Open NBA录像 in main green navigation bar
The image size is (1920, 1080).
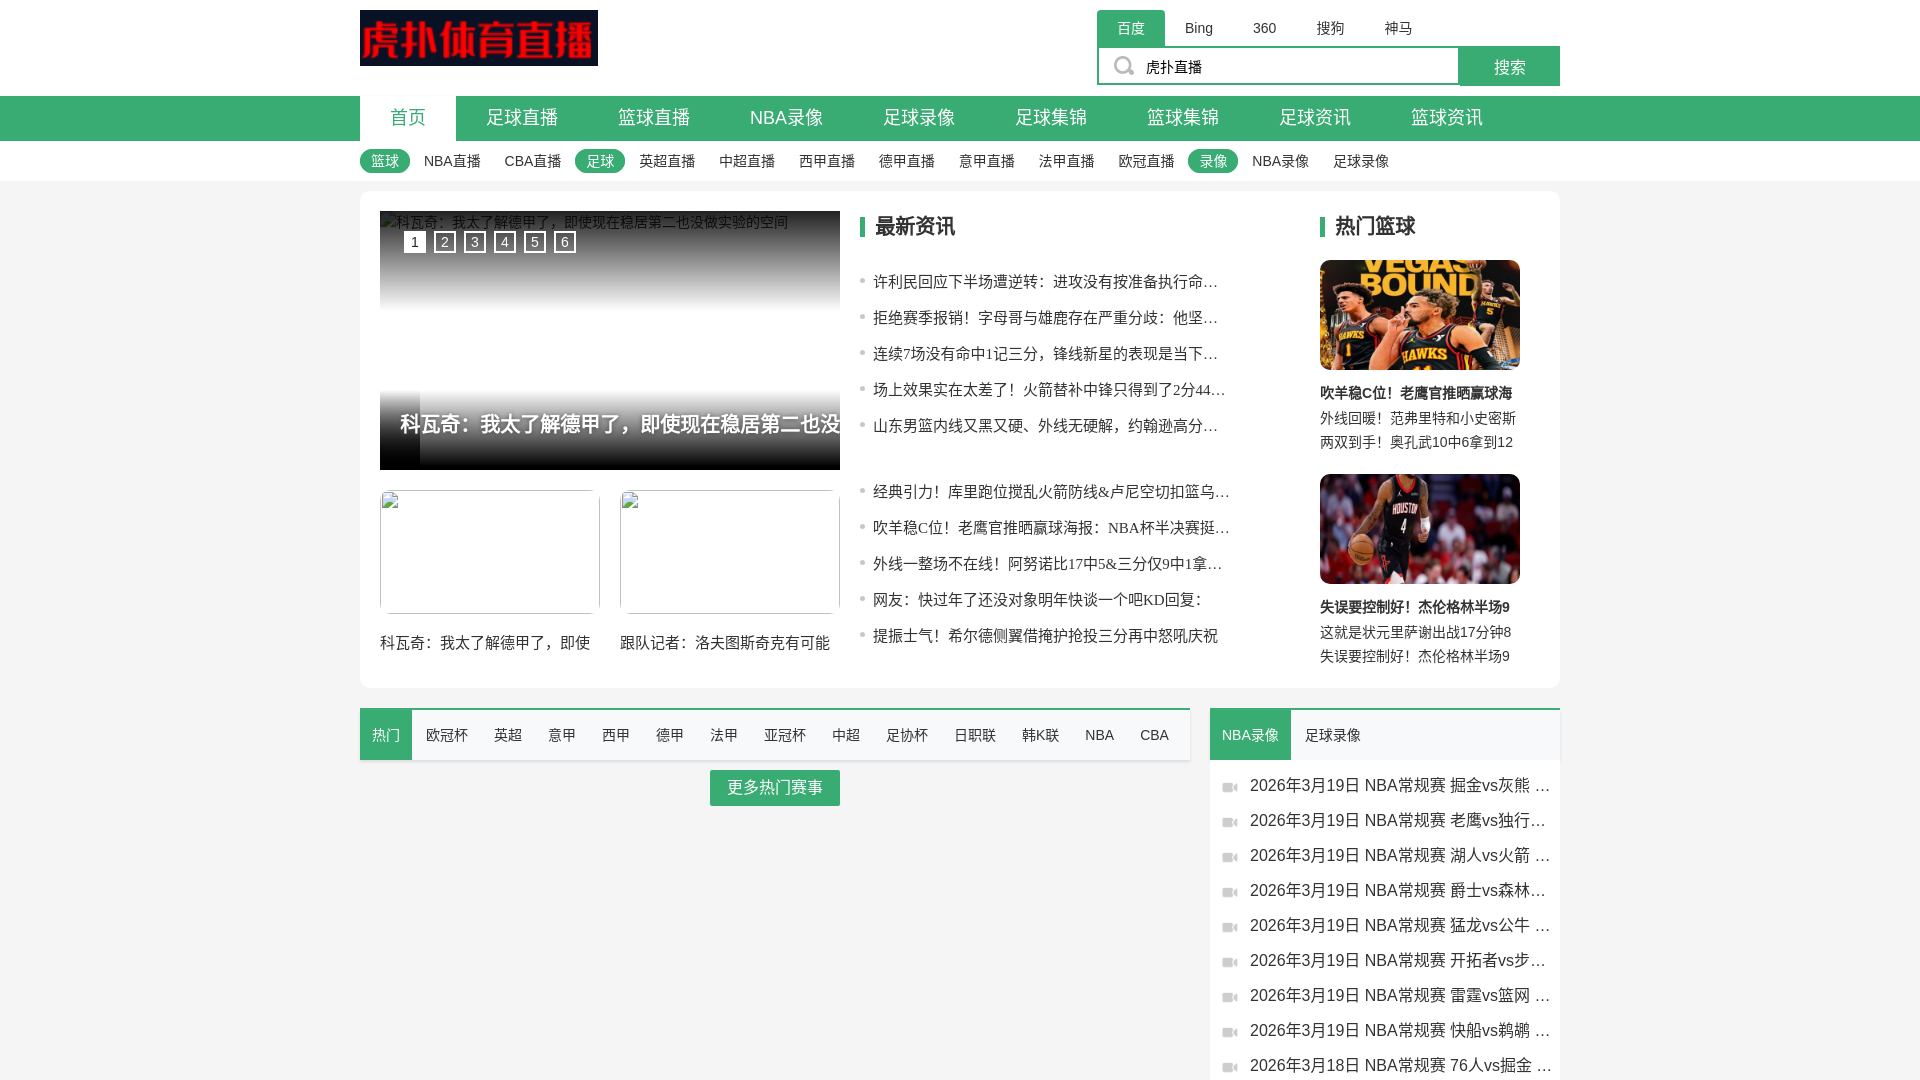click(x=786, y=118)
